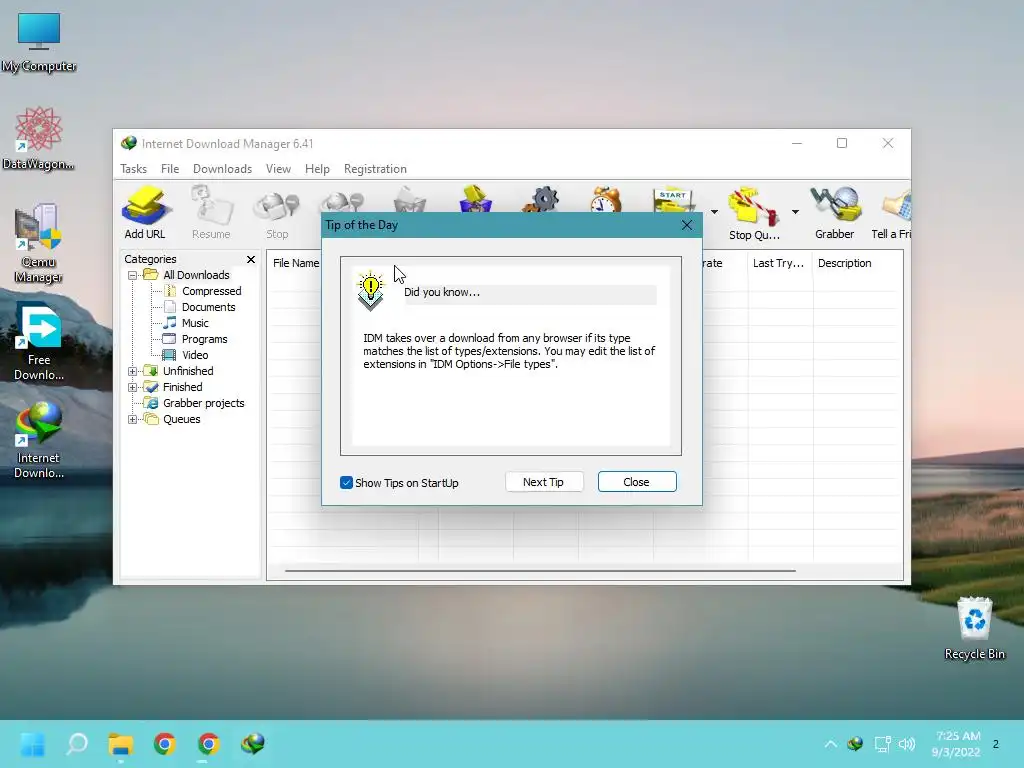The height and width of the screenshot is (768, 1024).
Task: Sort by the Last Try column header
Action: [x=780, y=263]
